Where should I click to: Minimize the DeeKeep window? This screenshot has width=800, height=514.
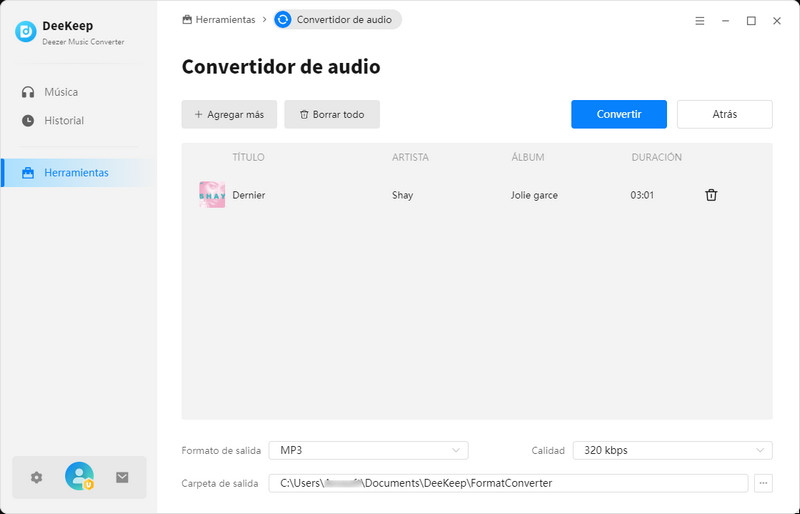(x=725, y=21)
